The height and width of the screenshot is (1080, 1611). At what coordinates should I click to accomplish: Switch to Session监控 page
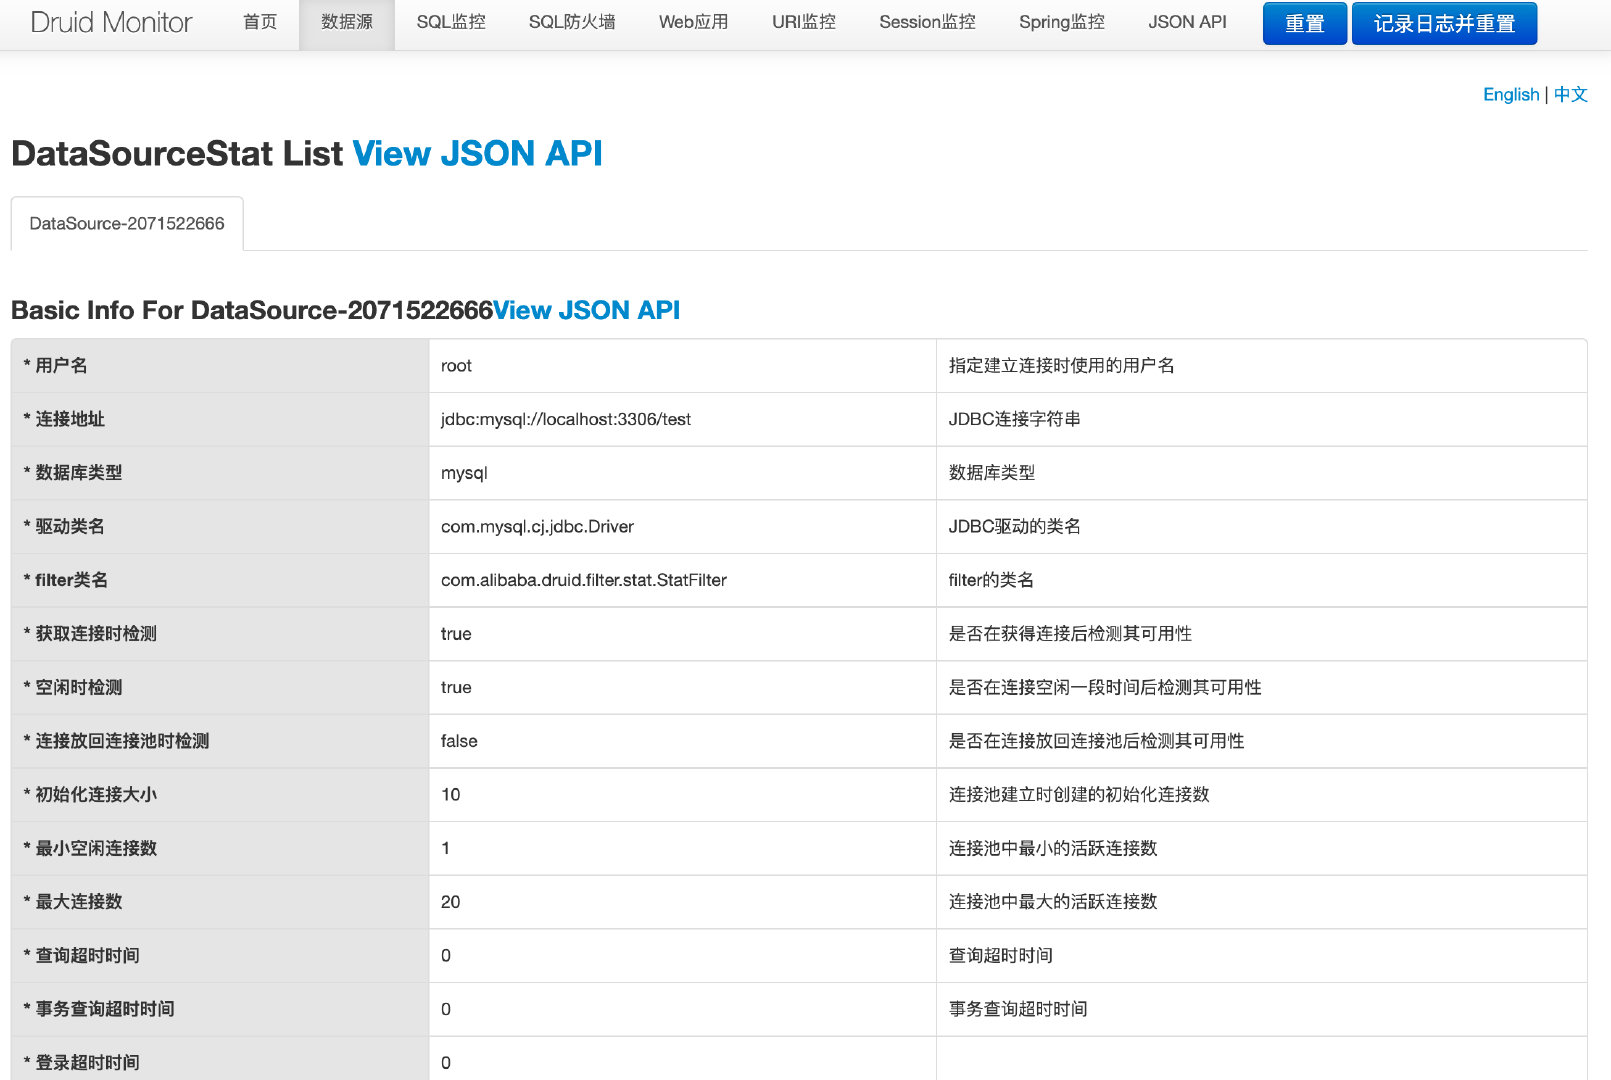[x=927, y=22]
